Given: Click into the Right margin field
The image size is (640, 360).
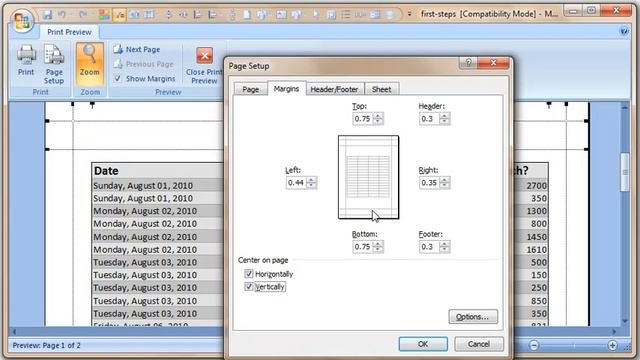Looking at the screenshot, I should click(x=430, y=183).
